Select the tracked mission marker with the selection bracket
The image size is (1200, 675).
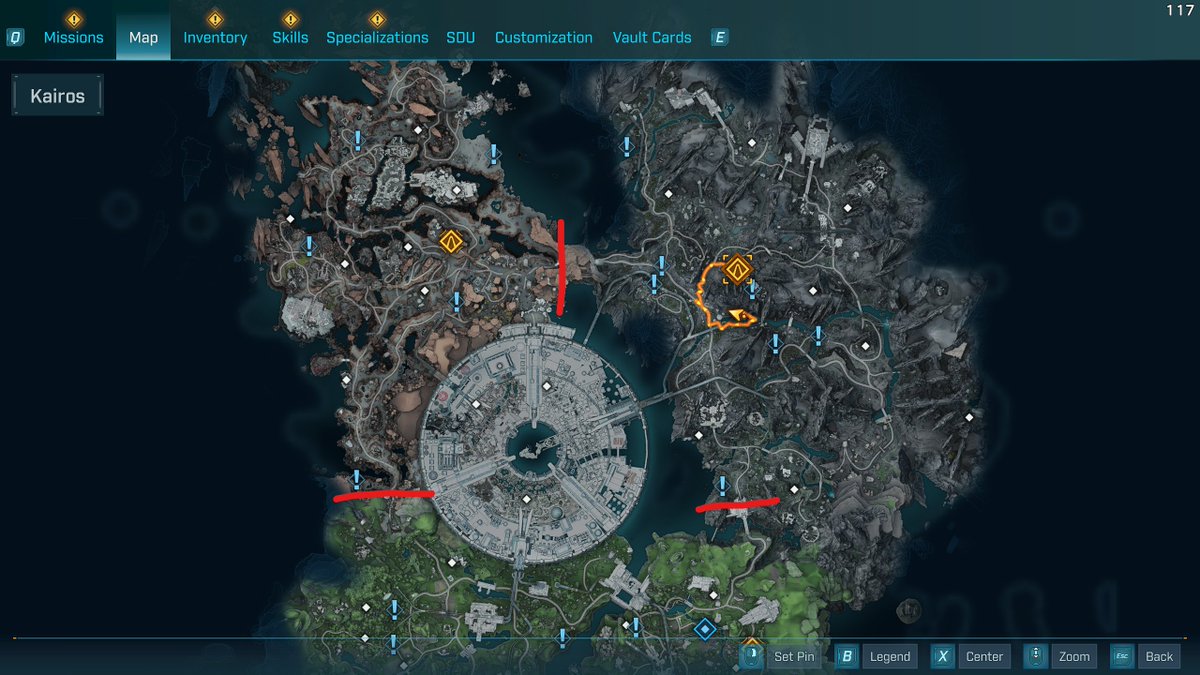pos(738,269)
